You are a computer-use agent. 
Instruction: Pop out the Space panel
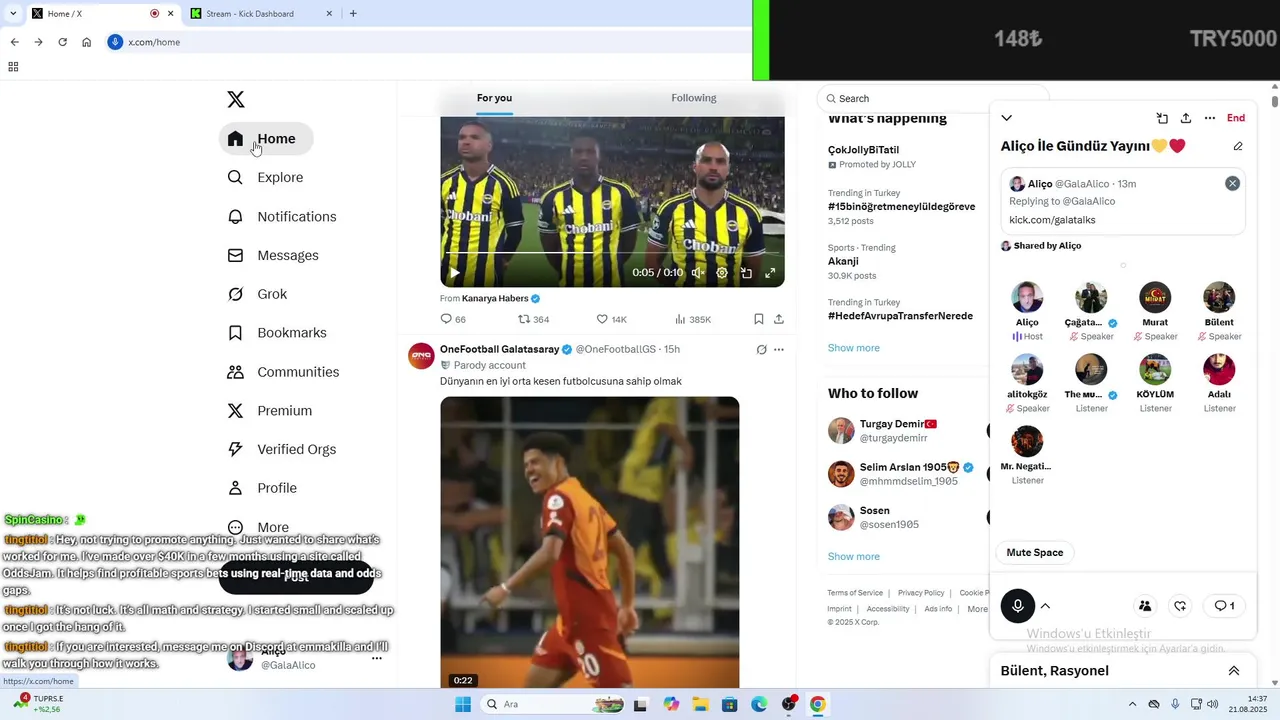click(x=1162, y=118)
